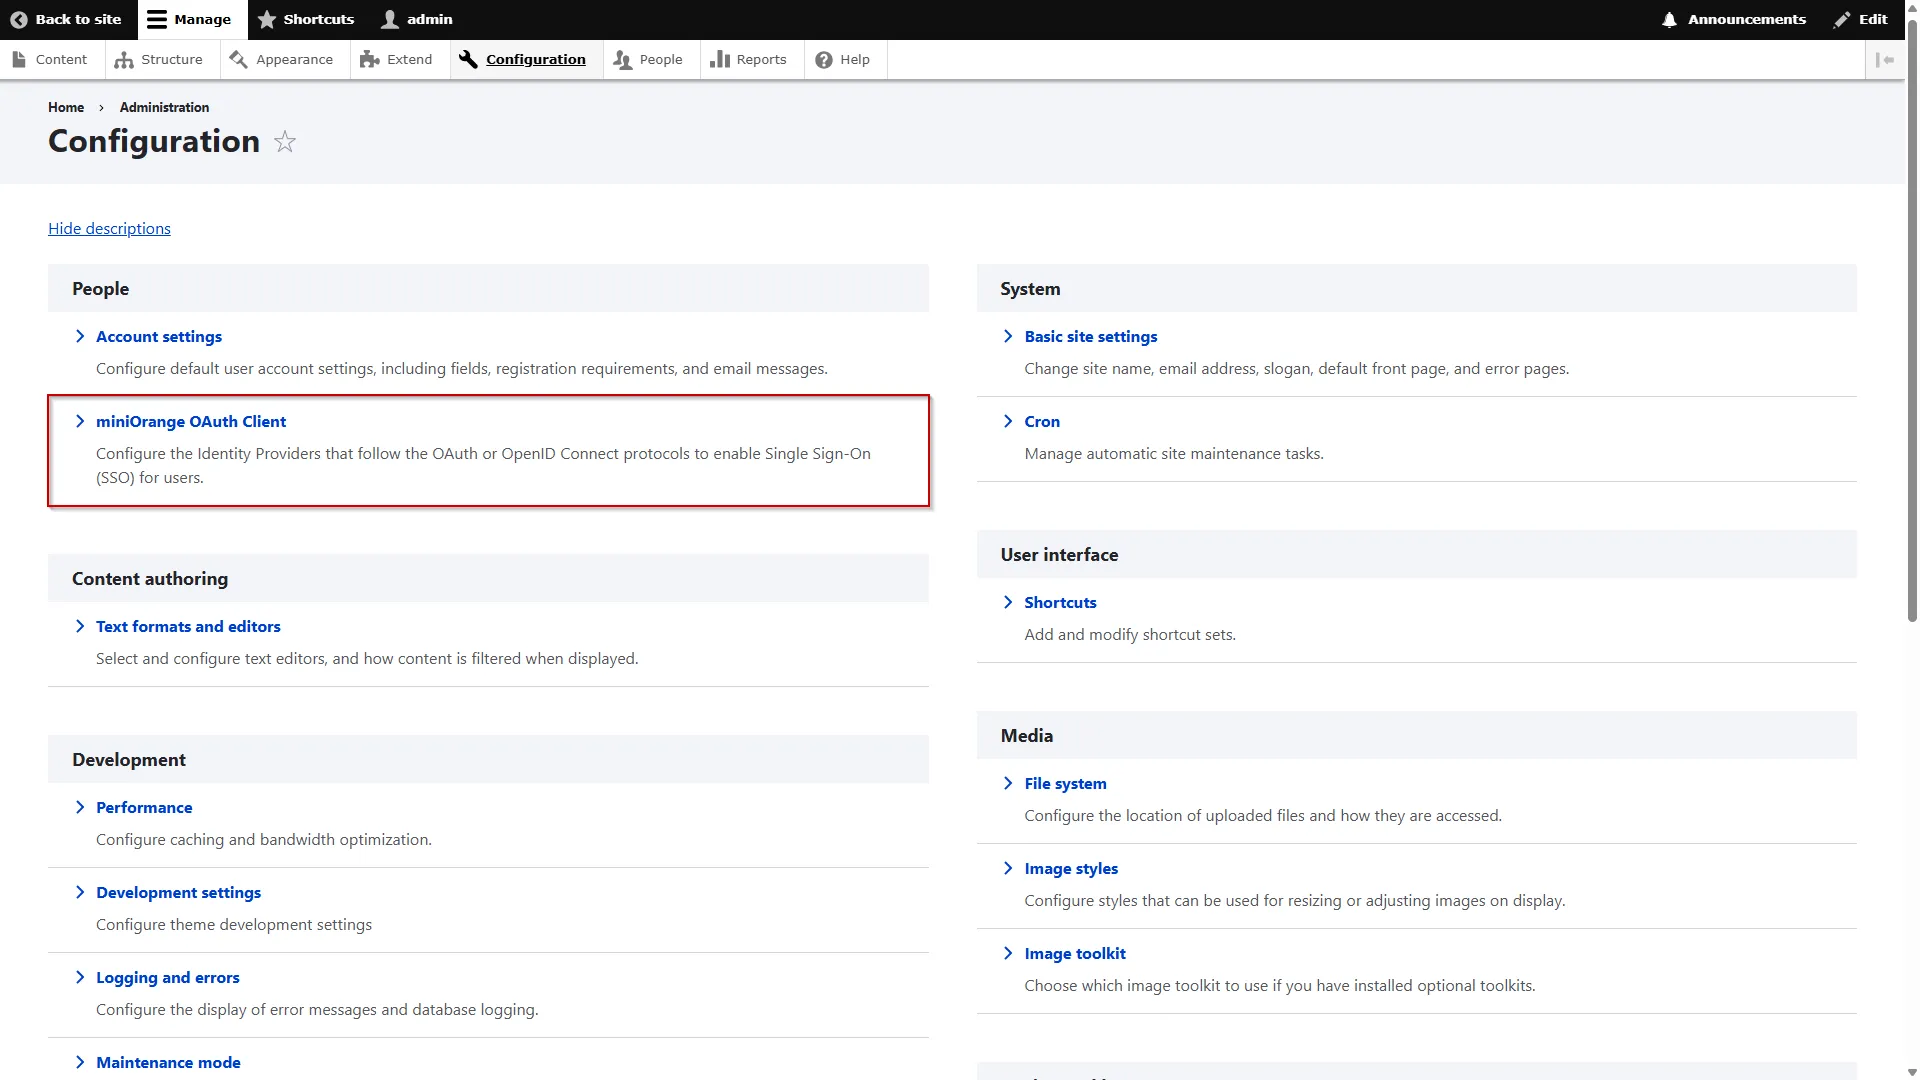Screen dimensions: 1920x1080
Task: Click the scrollbar up arrow
Action: [1912, 7]
